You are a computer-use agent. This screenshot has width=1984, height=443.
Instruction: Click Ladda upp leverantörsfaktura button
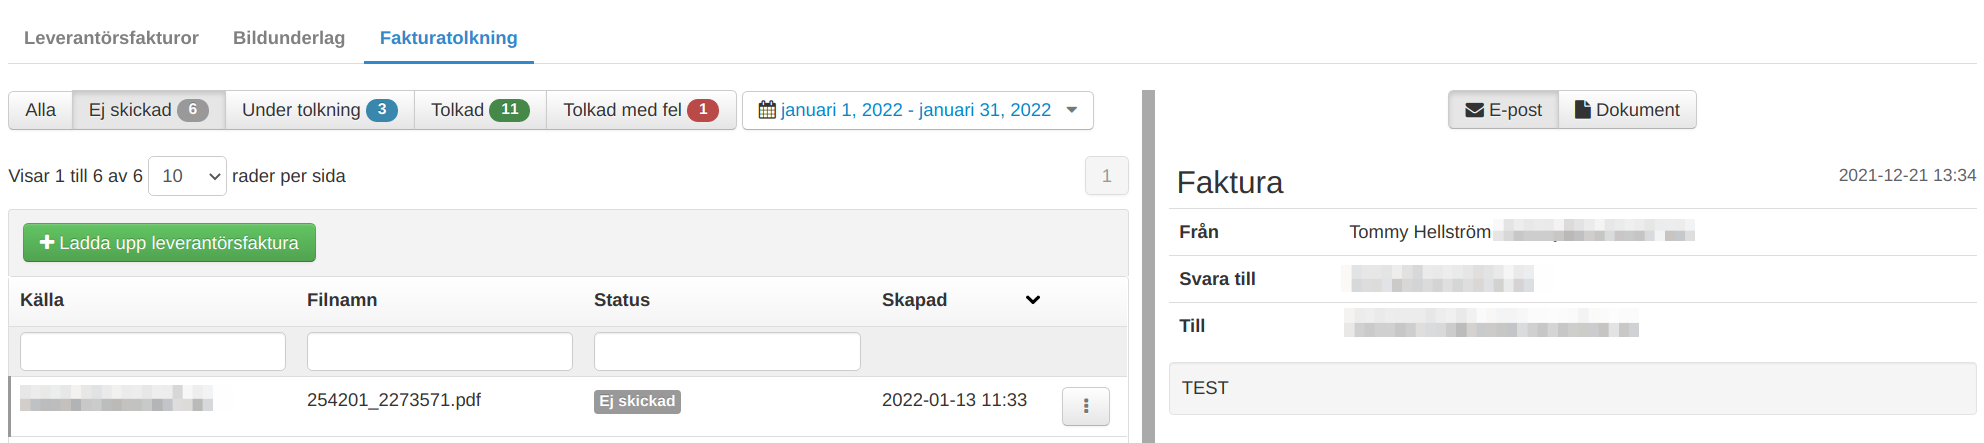click(x=169, y=242)
